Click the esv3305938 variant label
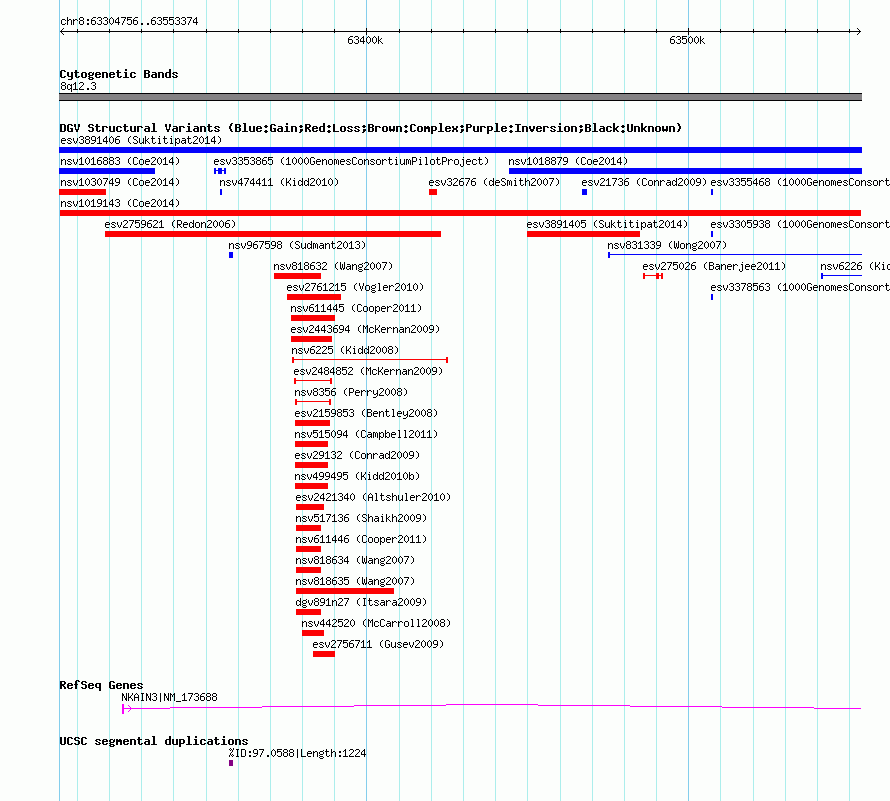This screenshot has width=890, height=801. [800, 224]
